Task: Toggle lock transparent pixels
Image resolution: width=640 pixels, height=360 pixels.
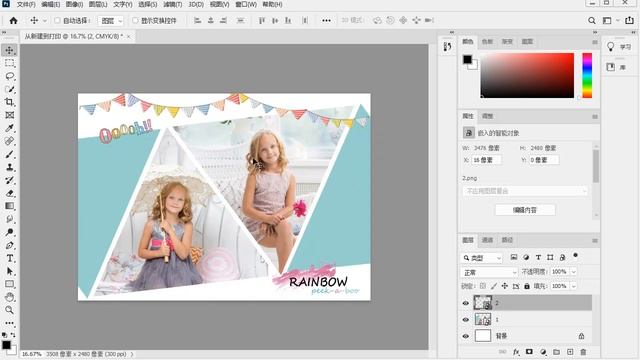Action: point(482,286)
